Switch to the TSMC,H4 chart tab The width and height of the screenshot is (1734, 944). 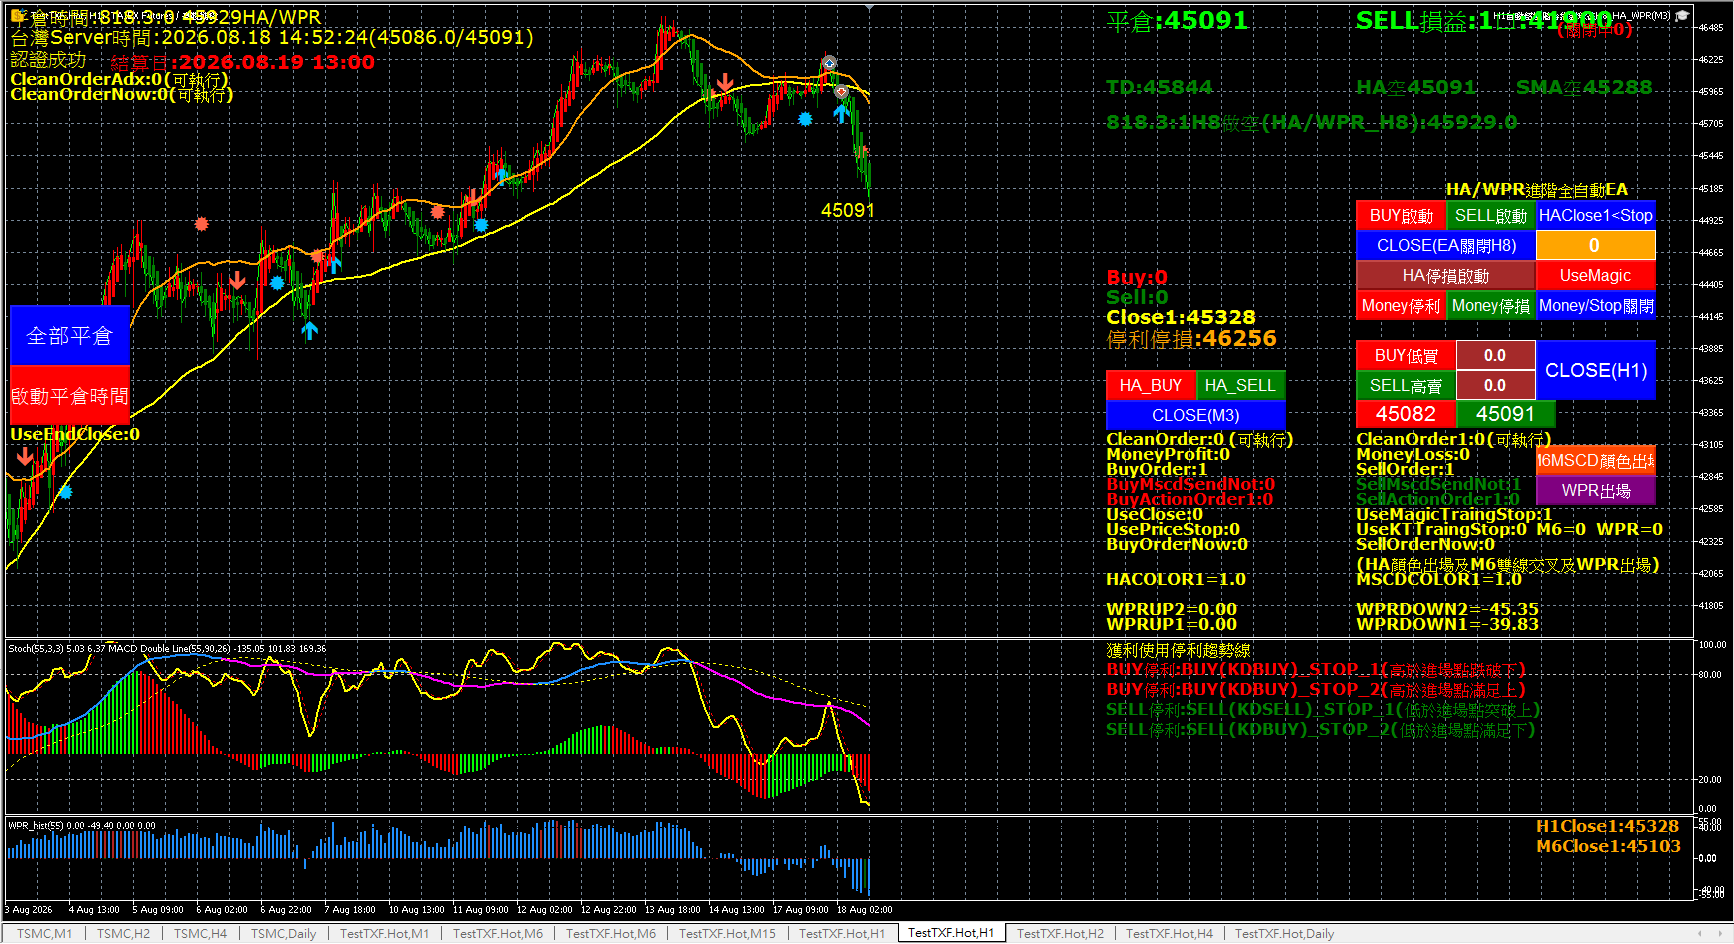coord(200,934)
